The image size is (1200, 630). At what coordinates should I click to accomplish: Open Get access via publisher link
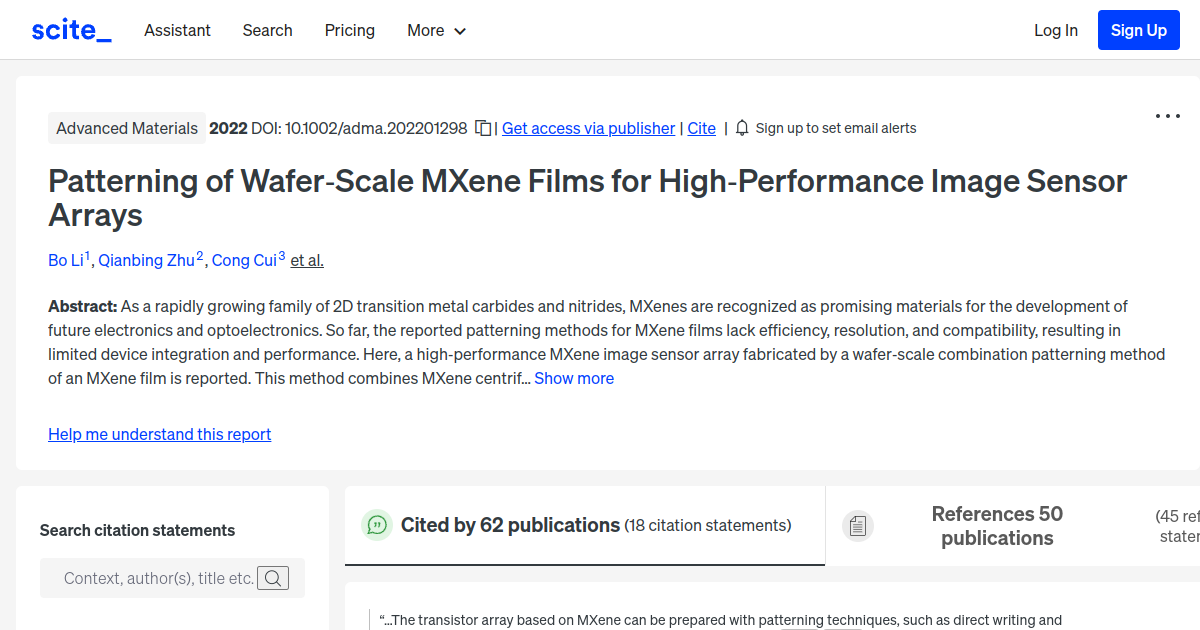click(x=588, y=128)
